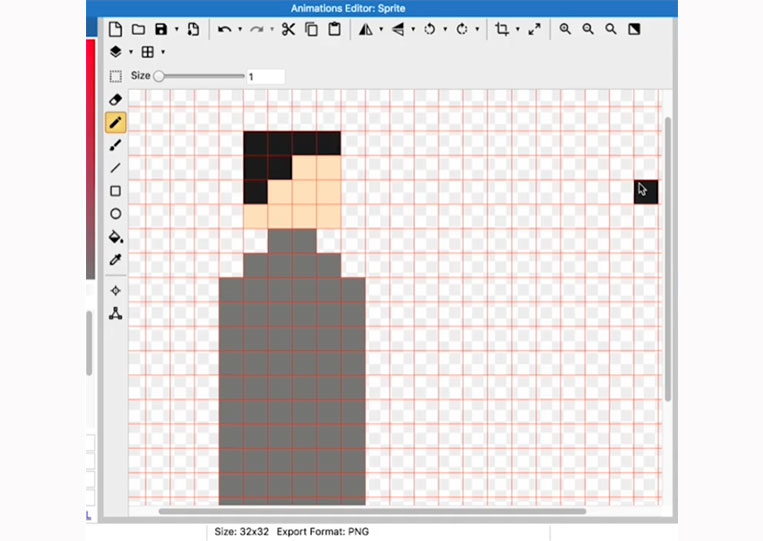The height and width of the screenshot is (541, 763).
Task: Paste from clipboard
Action: tap(334, 29)
